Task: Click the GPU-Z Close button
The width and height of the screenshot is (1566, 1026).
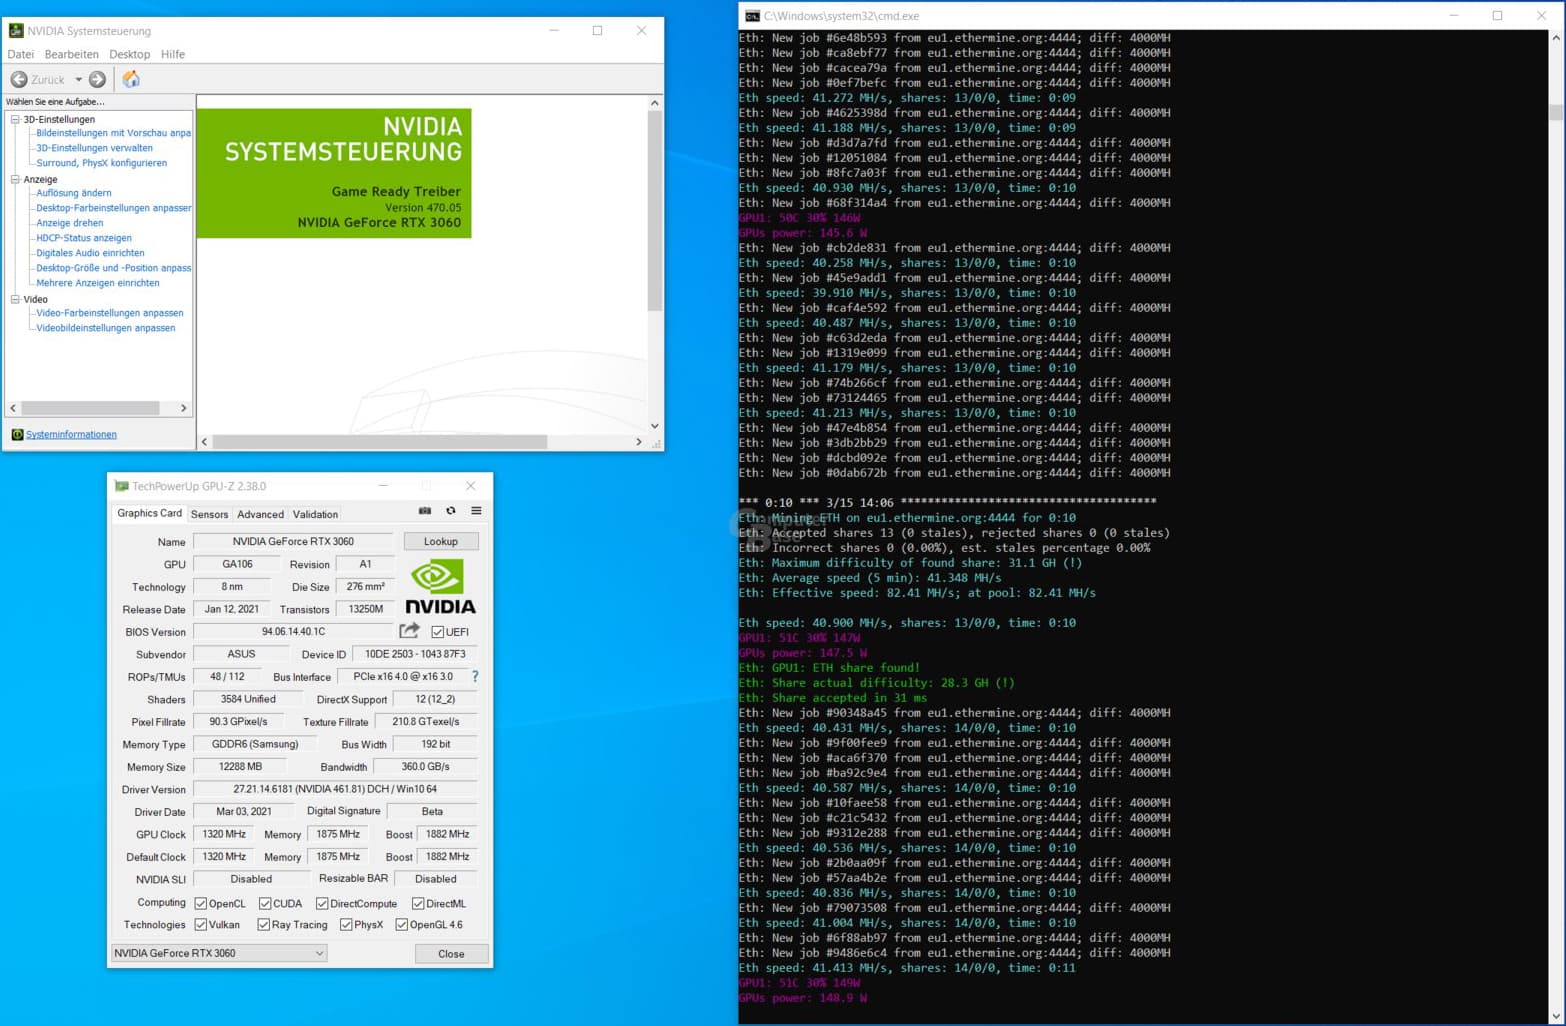Action: point(451,954)
